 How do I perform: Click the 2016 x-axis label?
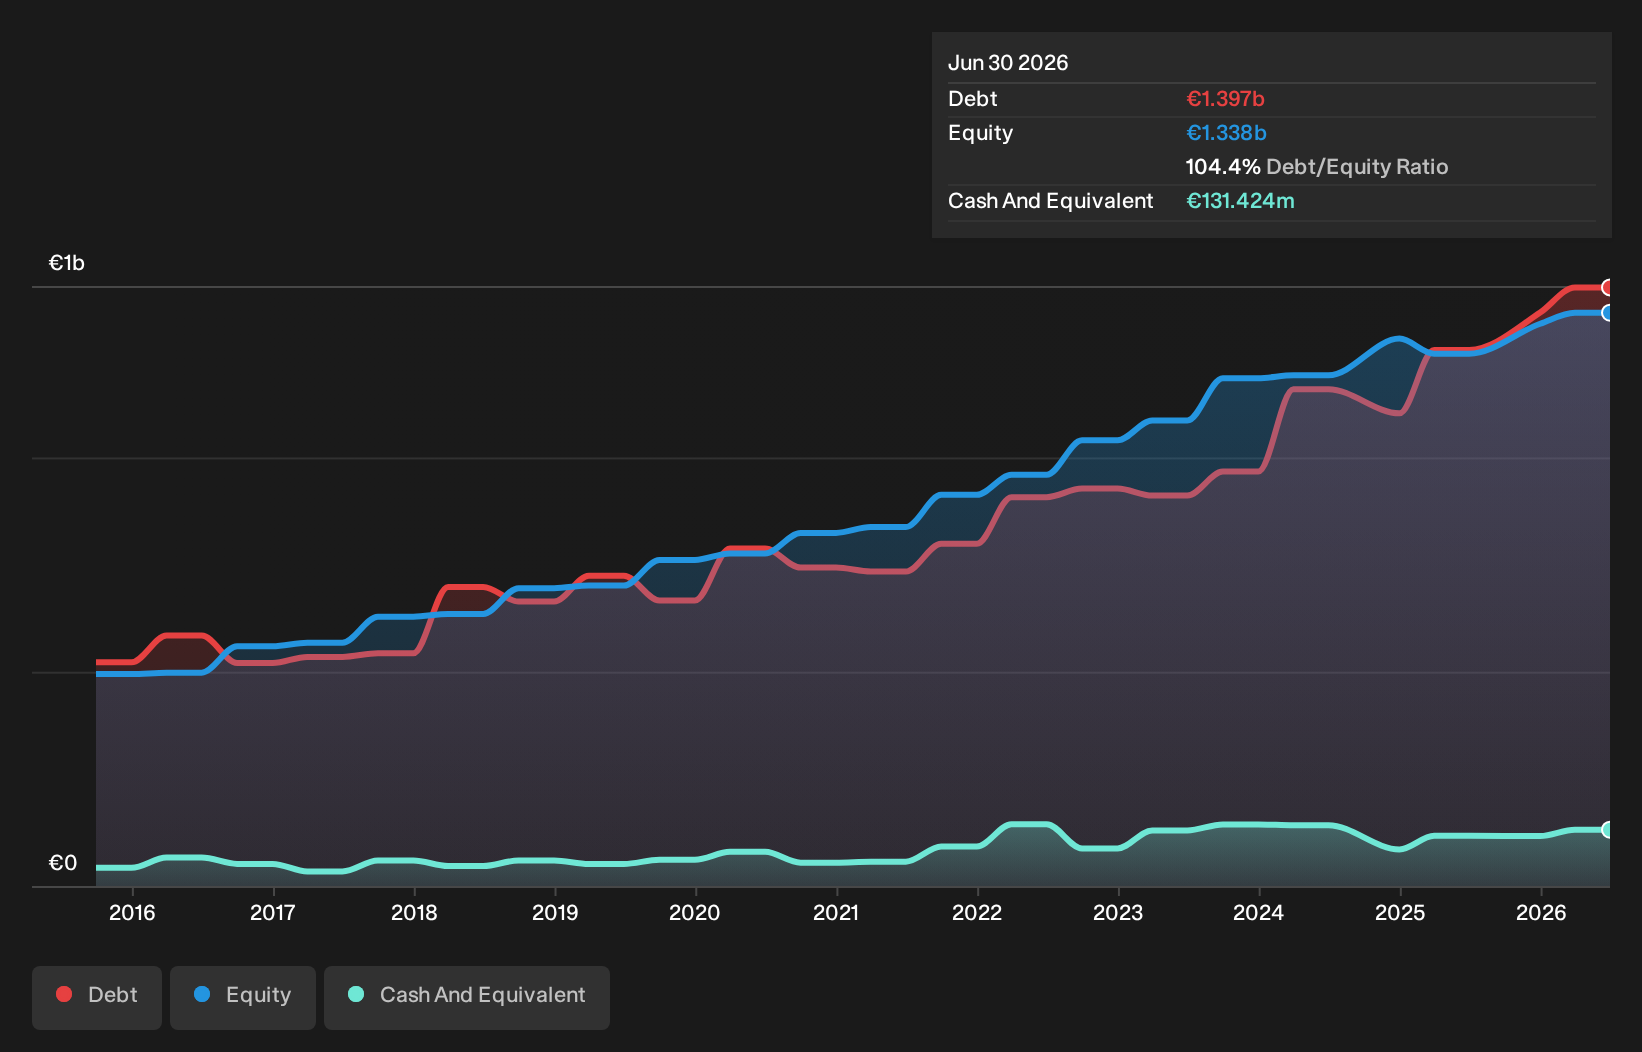[x=132, y=912]
